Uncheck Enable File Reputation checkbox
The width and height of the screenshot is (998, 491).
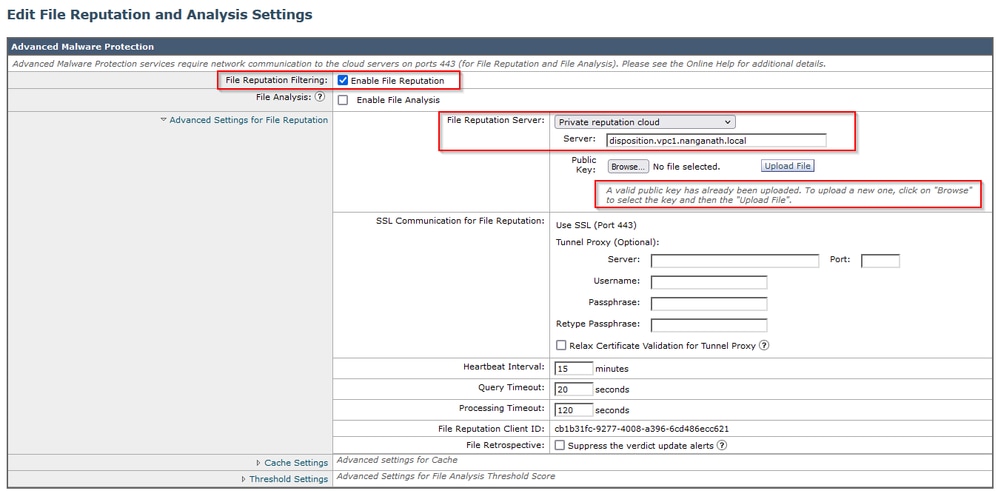(343, 81)
